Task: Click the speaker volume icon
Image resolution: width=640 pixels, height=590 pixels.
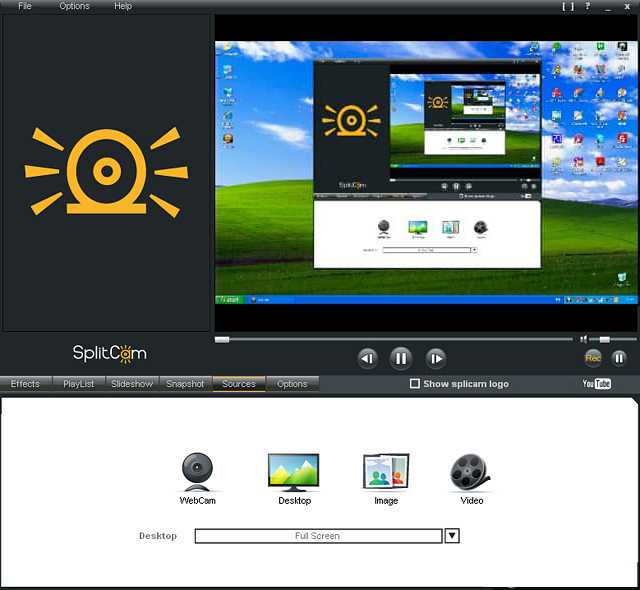Action: pyautogui.click(x=584, y=339)
